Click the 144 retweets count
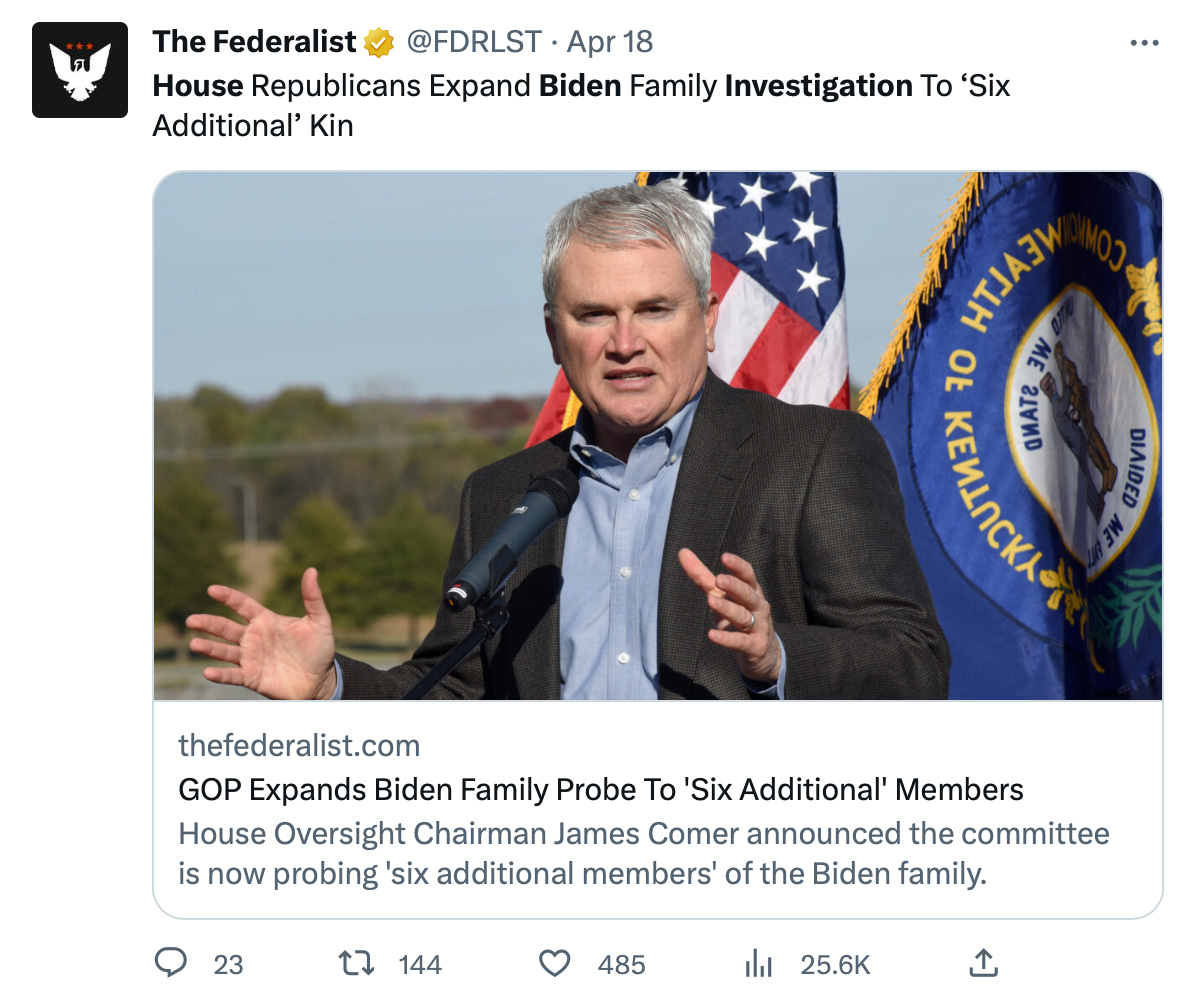1190x998 pixels. click(x=420, y=964)
